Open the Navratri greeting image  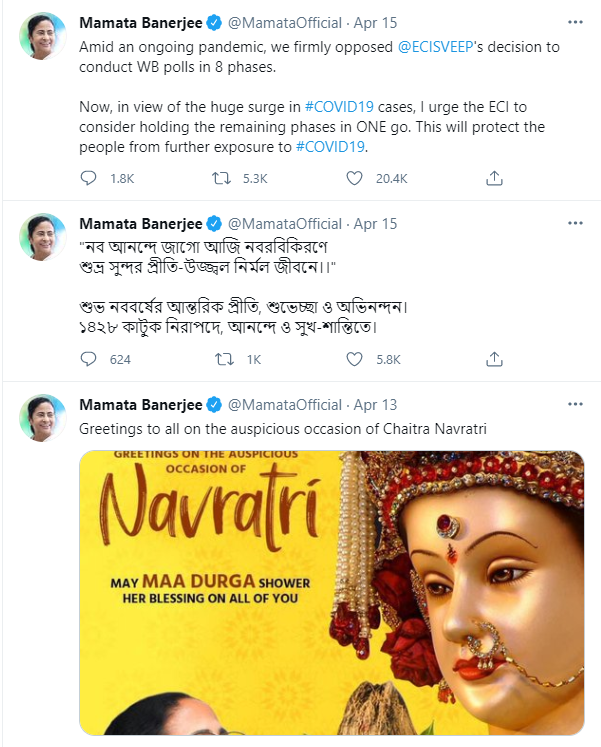[x=330, y=592]
